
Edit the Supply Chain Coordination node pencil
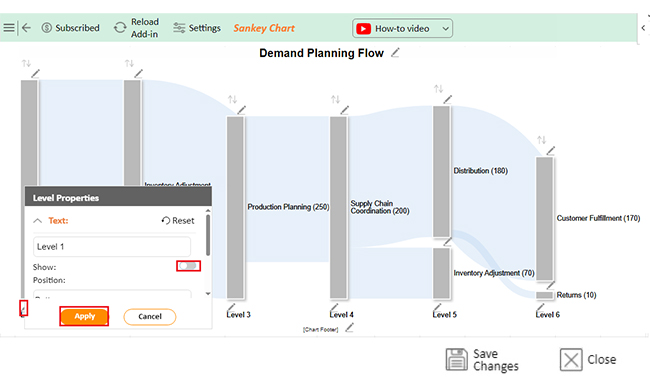pyautogui.click(x=344, y=110)
